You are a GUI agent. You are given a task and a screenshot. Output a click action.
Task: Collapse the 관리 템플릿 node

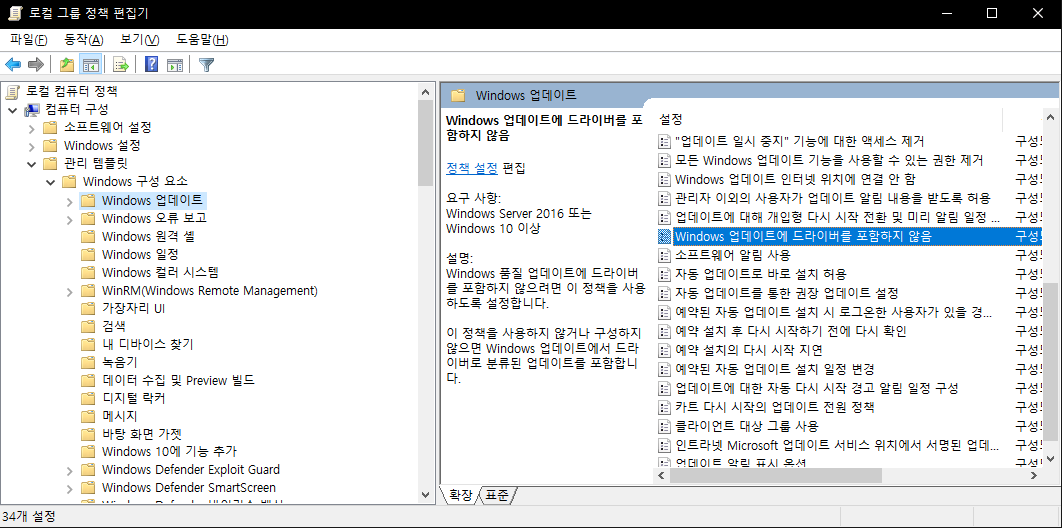(x=31, y=164)
